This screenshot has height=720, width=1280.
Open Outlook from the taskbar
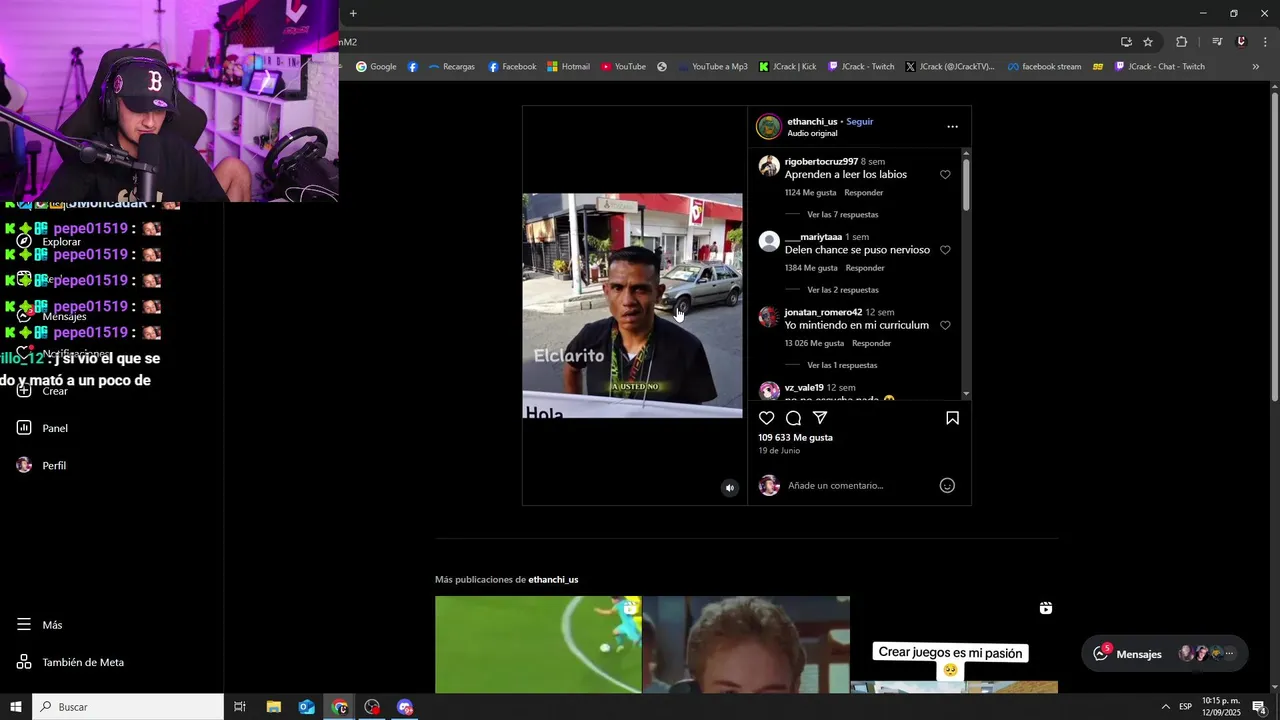(x=306, y=707)
